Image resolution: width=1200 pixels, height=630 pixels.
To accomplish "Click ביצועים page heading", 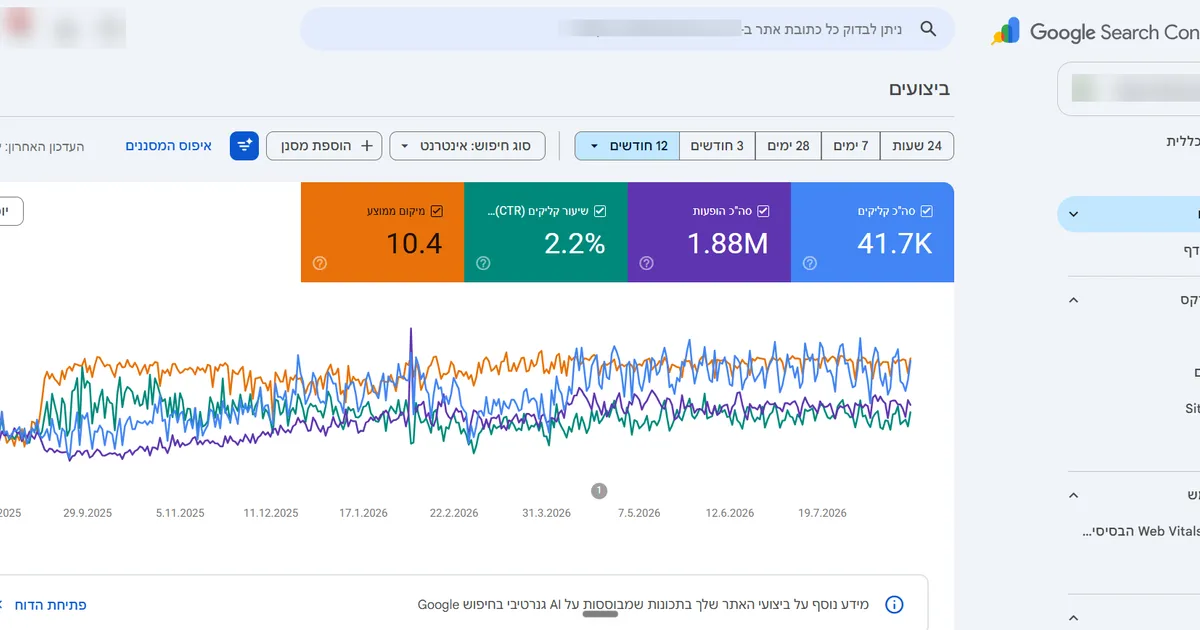I will click(x=919, y=89).
